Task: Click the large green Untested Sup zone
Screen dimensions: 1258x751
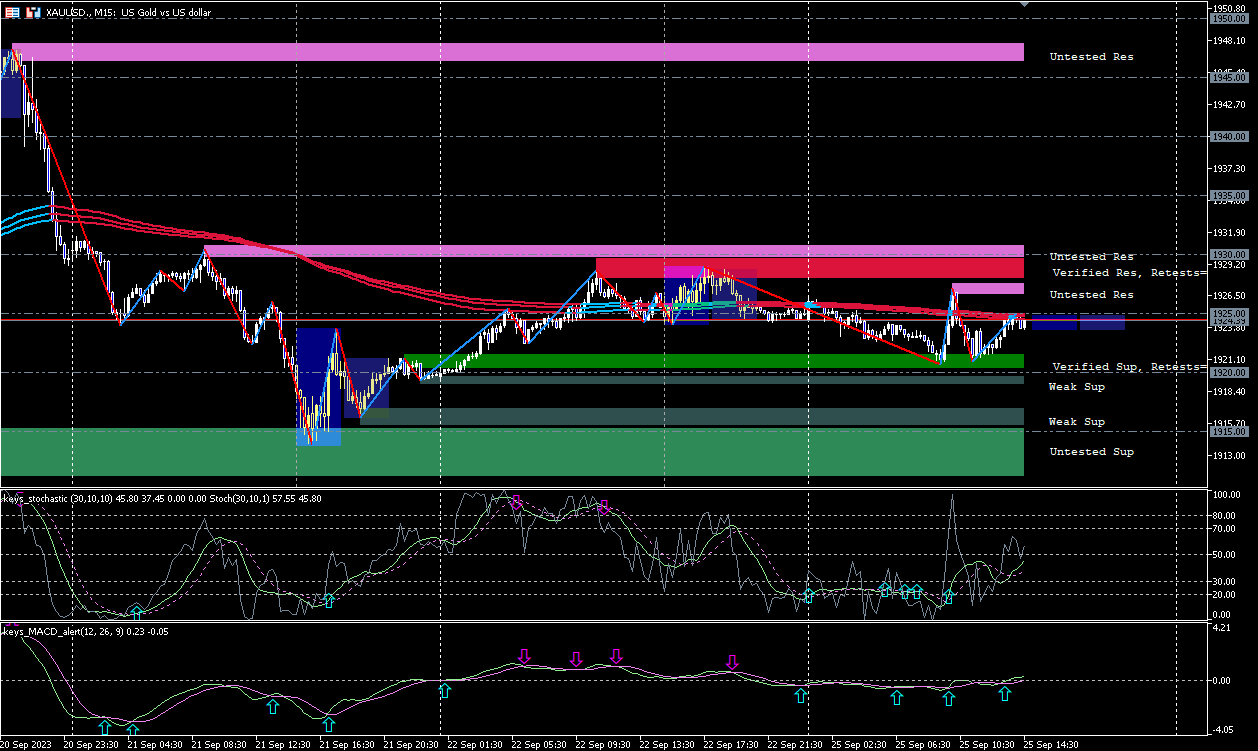Action: pos(512,452)
